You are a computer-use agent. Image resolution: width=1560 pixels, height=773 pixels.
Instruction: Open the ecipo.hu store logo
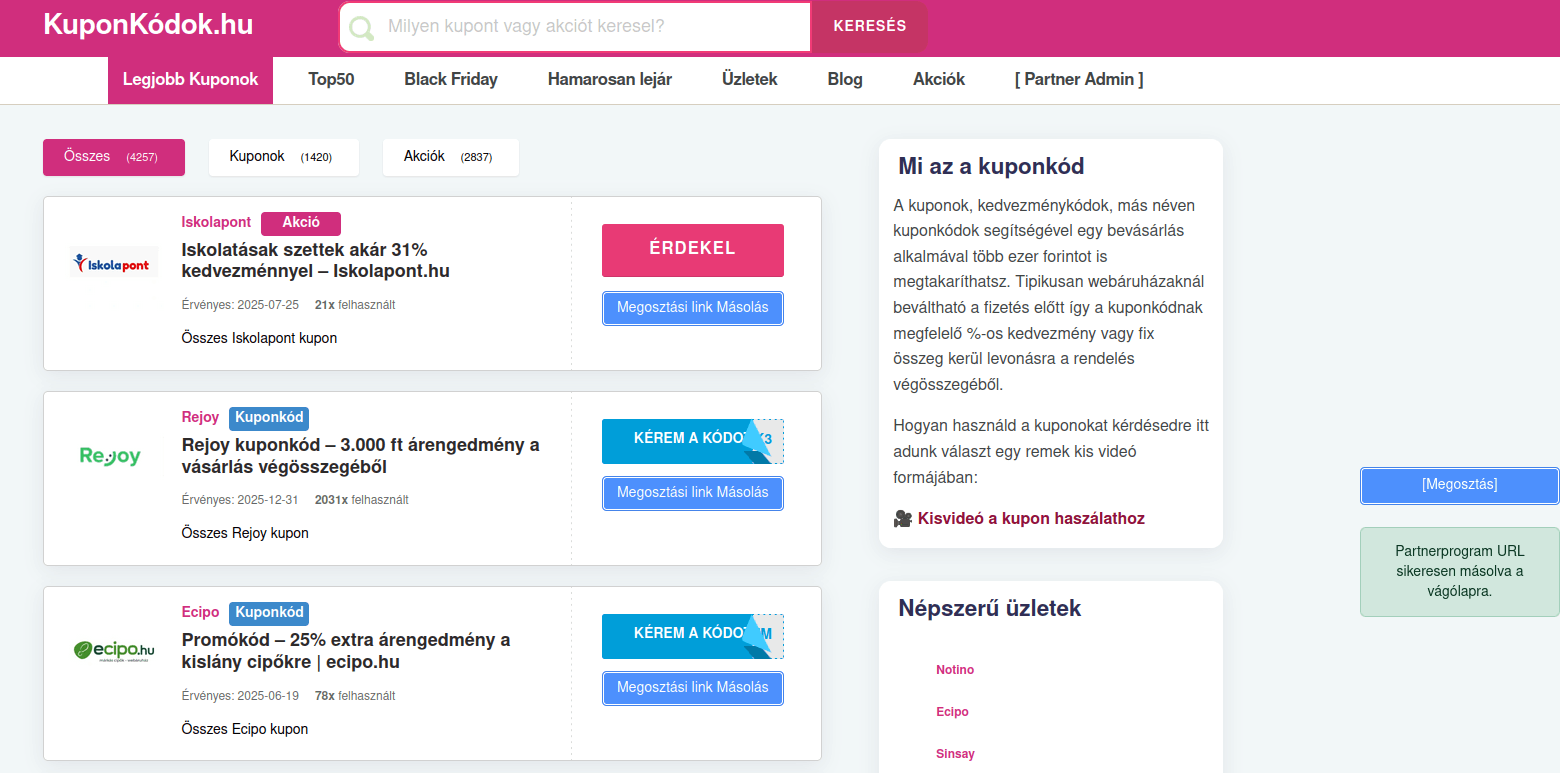(114, 652)
